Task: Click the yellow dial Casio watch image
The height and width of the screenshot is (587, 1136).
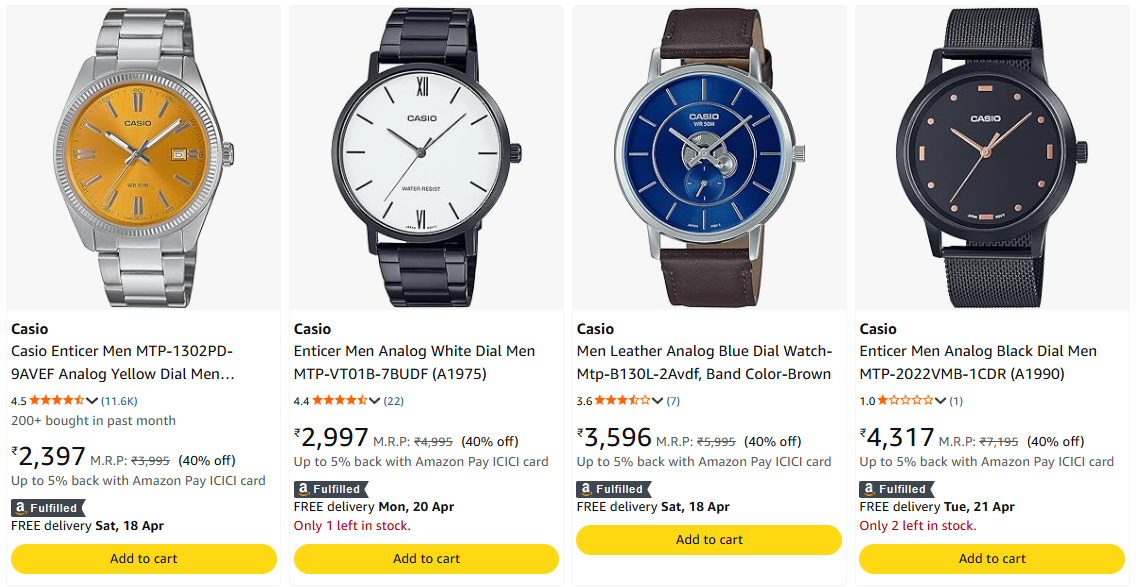Action: (x=144, y=156)
